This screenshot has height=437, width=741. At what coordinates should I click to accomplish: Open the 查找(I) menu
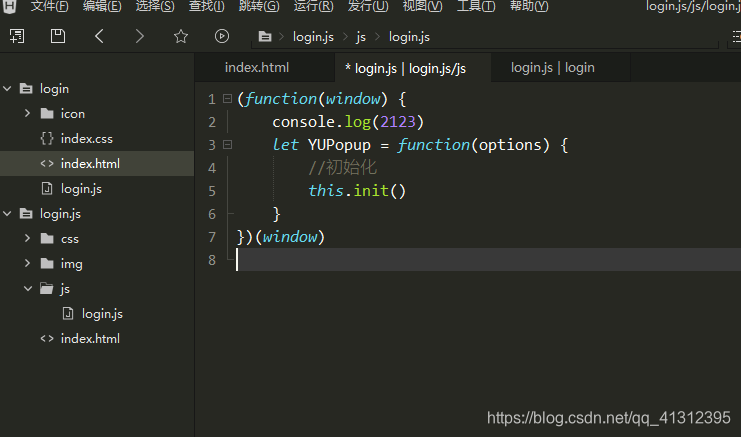point(207,7)
